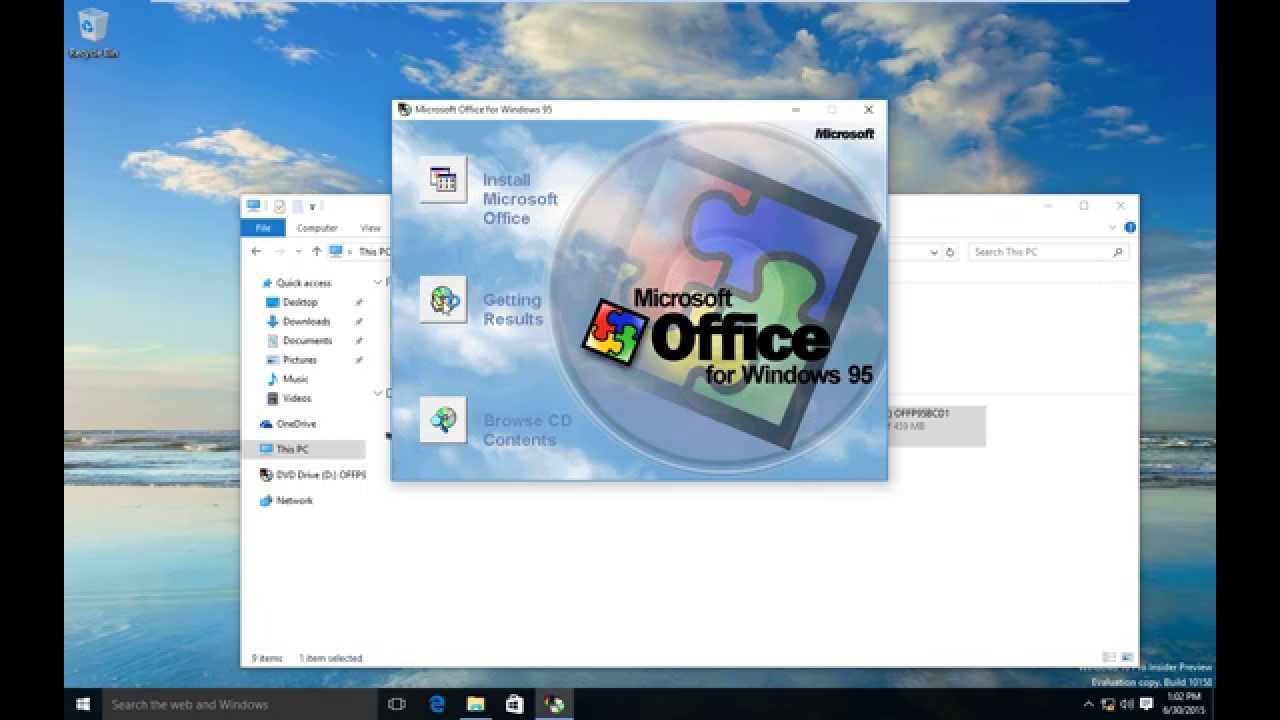Select Network in the navigation pane

click(x=294, y=500)
